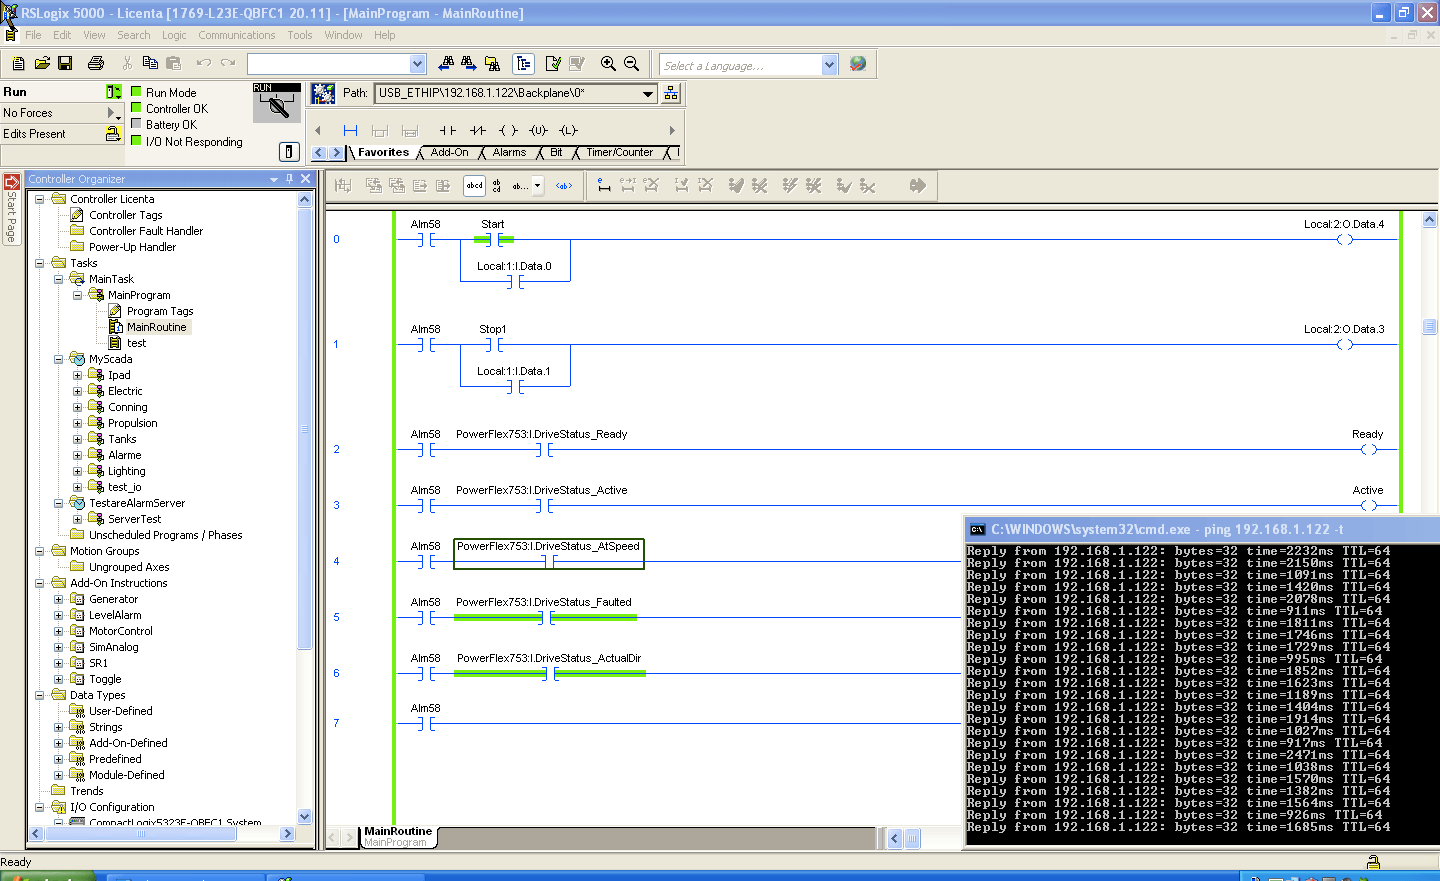Select the Propulsion program in tree
The width and height of the screenshot is (1440, 881).
pyautogui.click(x=132, y=423)
